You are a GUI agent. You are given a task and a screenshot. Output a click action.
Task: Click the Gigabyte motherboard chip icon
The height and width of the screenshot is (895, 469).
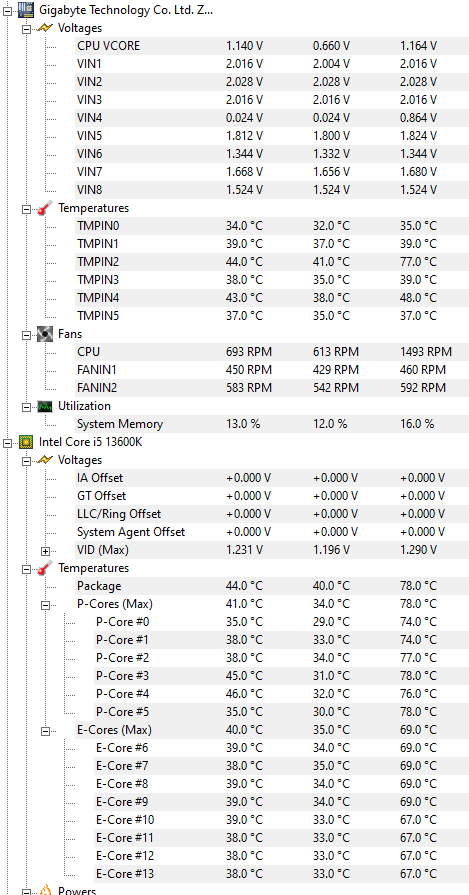coord(26,9)
